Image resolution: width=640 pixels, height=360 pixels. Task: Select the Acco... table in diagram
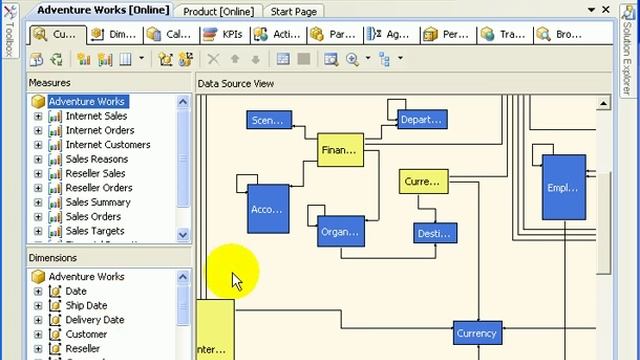268,209
